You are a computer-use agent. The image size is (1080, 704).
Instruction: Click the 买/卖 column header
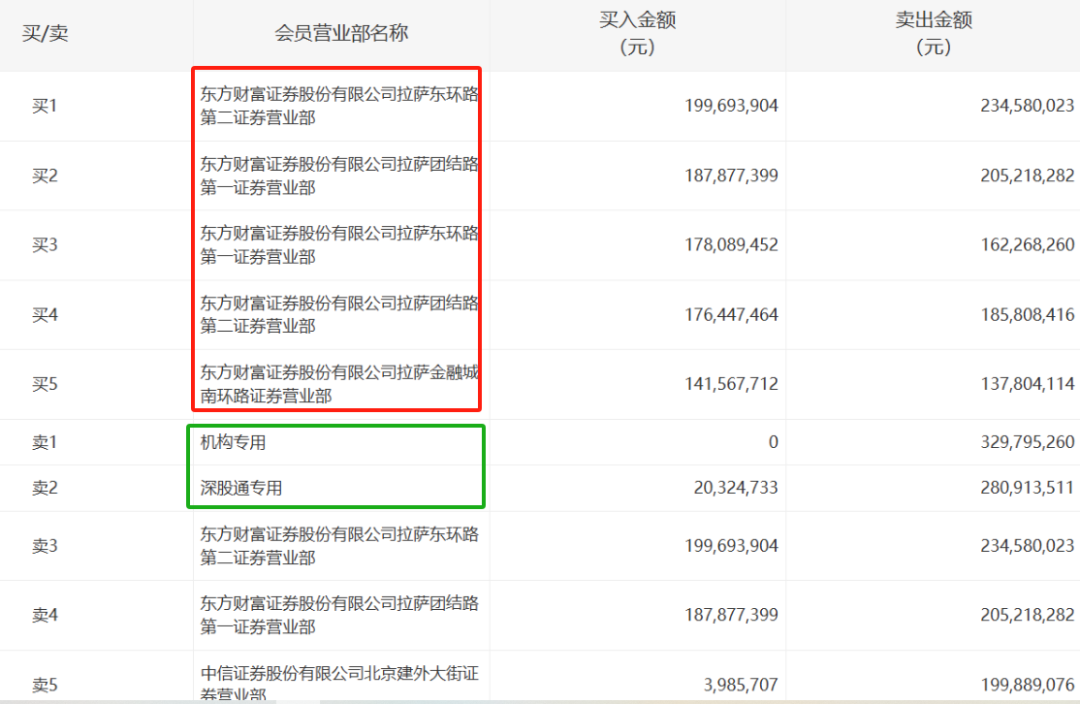(x=45, y=33)
